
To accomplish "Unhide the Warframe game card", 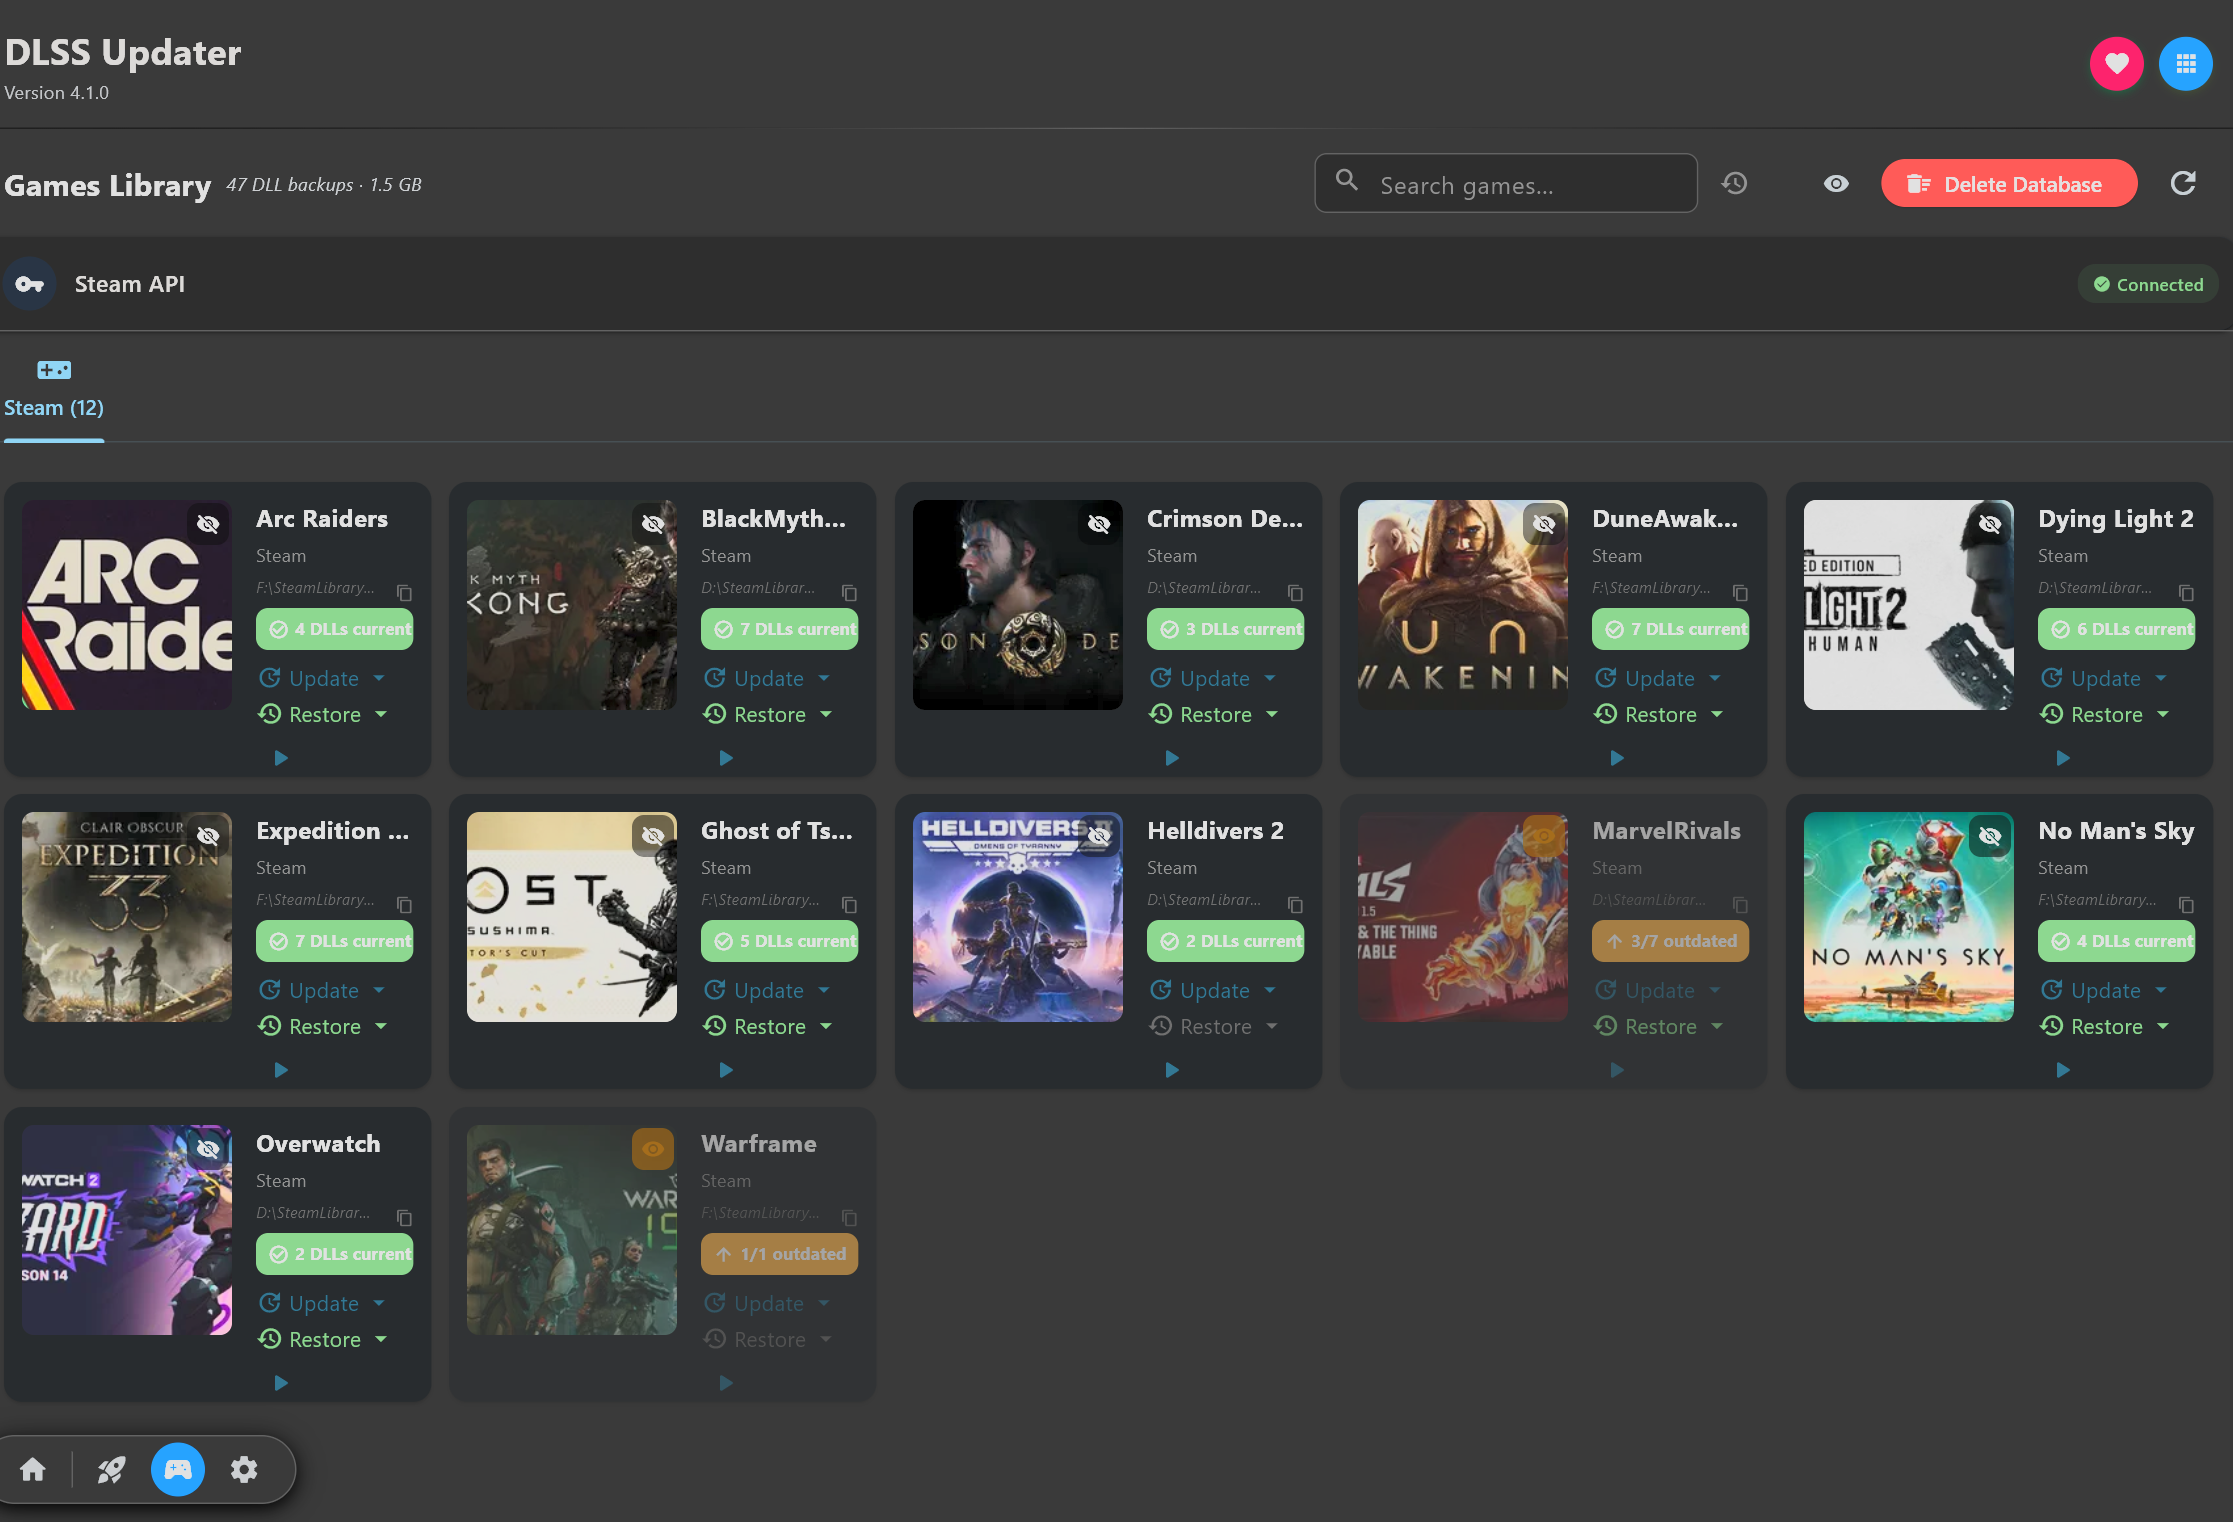I will click(x=653, y=1149).
